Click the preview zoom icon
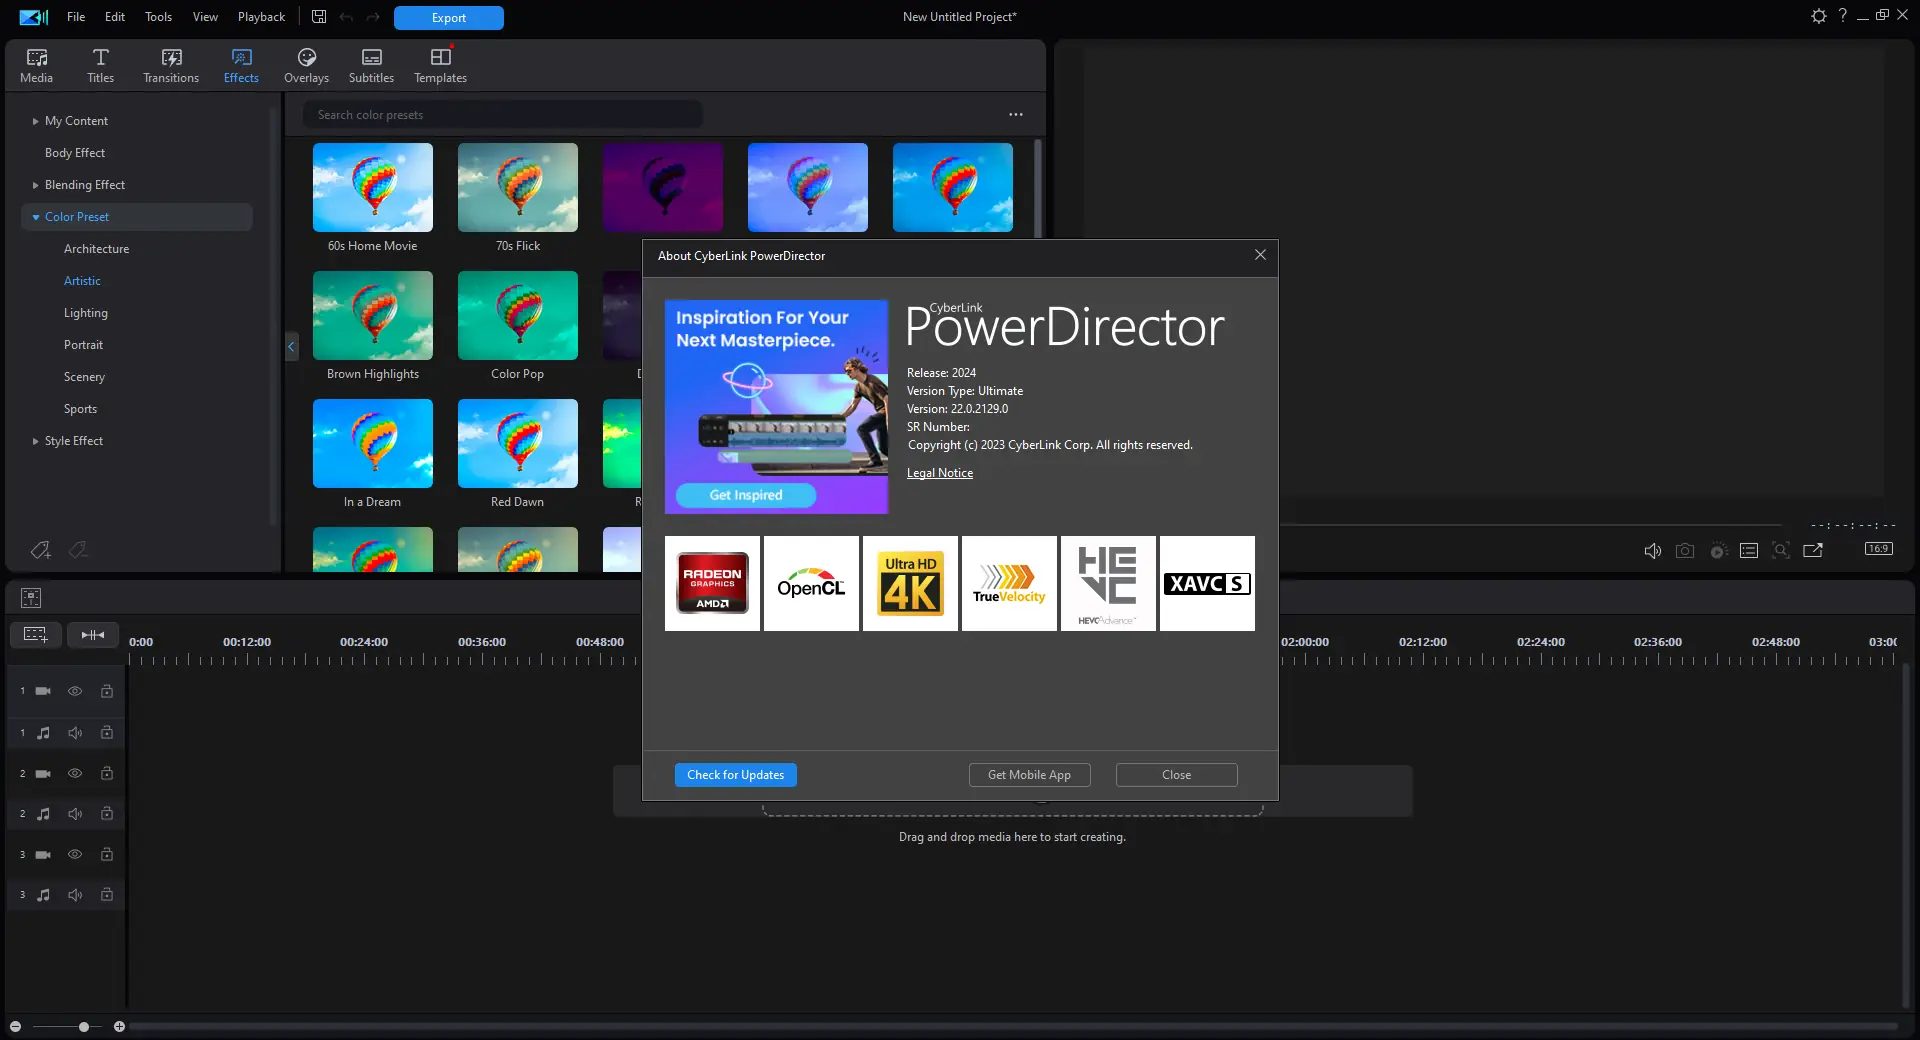The height and width of the screenshot is (1040, 1920). tap(1781, 551)
